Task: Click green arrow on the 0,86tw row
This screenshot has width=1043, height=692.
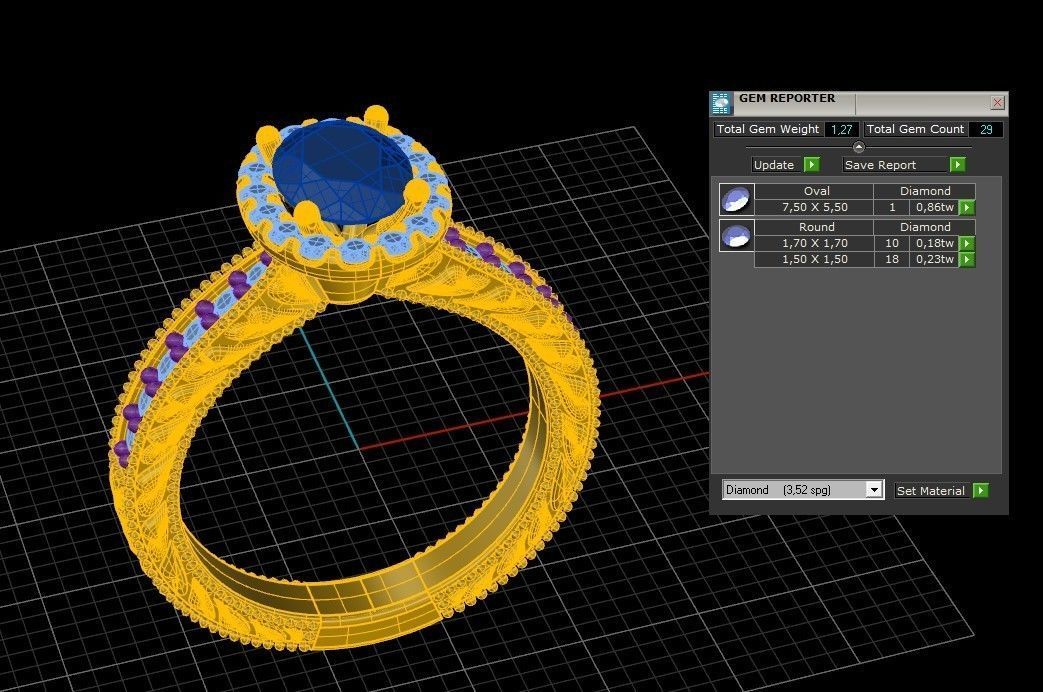Action: pos(967,208)
